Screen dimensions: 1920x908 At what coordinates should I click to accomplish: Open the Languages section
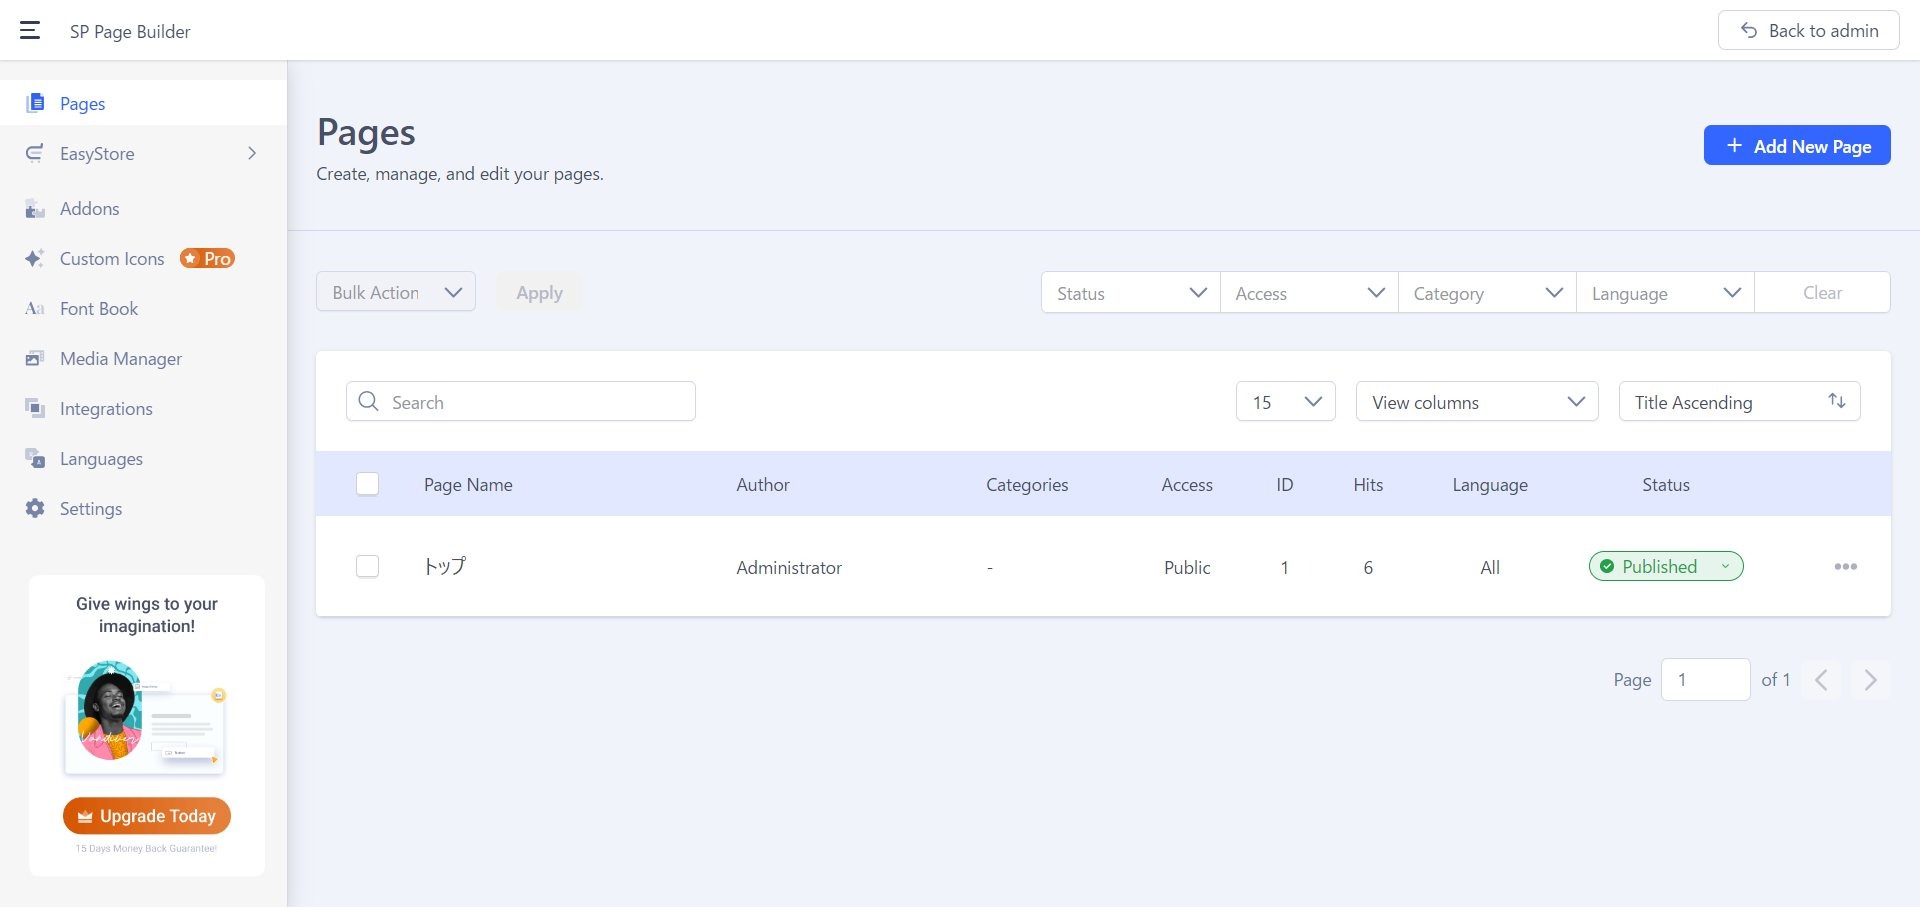tap(101, 458)
